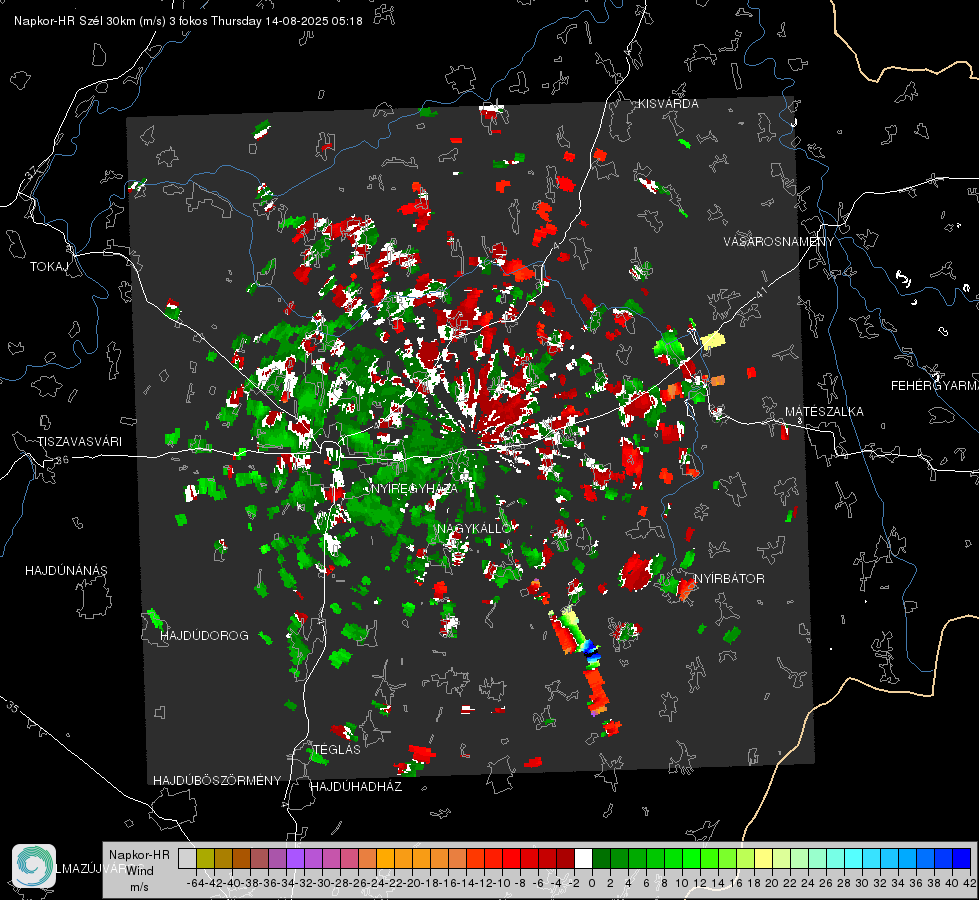The height and width of the screenshot is (900, 979).
Task: Select the grey first swatch in legend
Action: [x=187, y=859]
